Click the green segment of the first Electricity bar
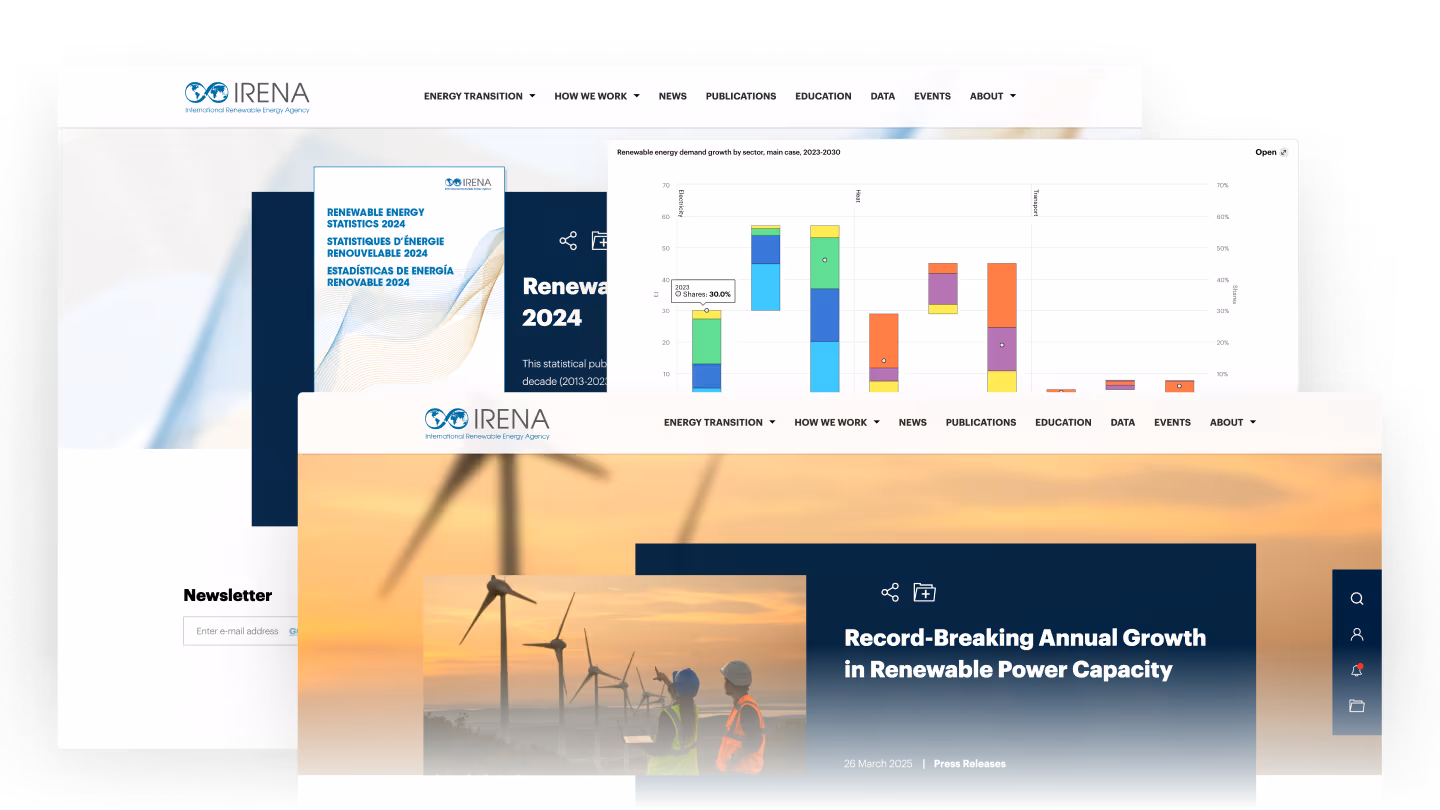 click(x=706, y=341)
